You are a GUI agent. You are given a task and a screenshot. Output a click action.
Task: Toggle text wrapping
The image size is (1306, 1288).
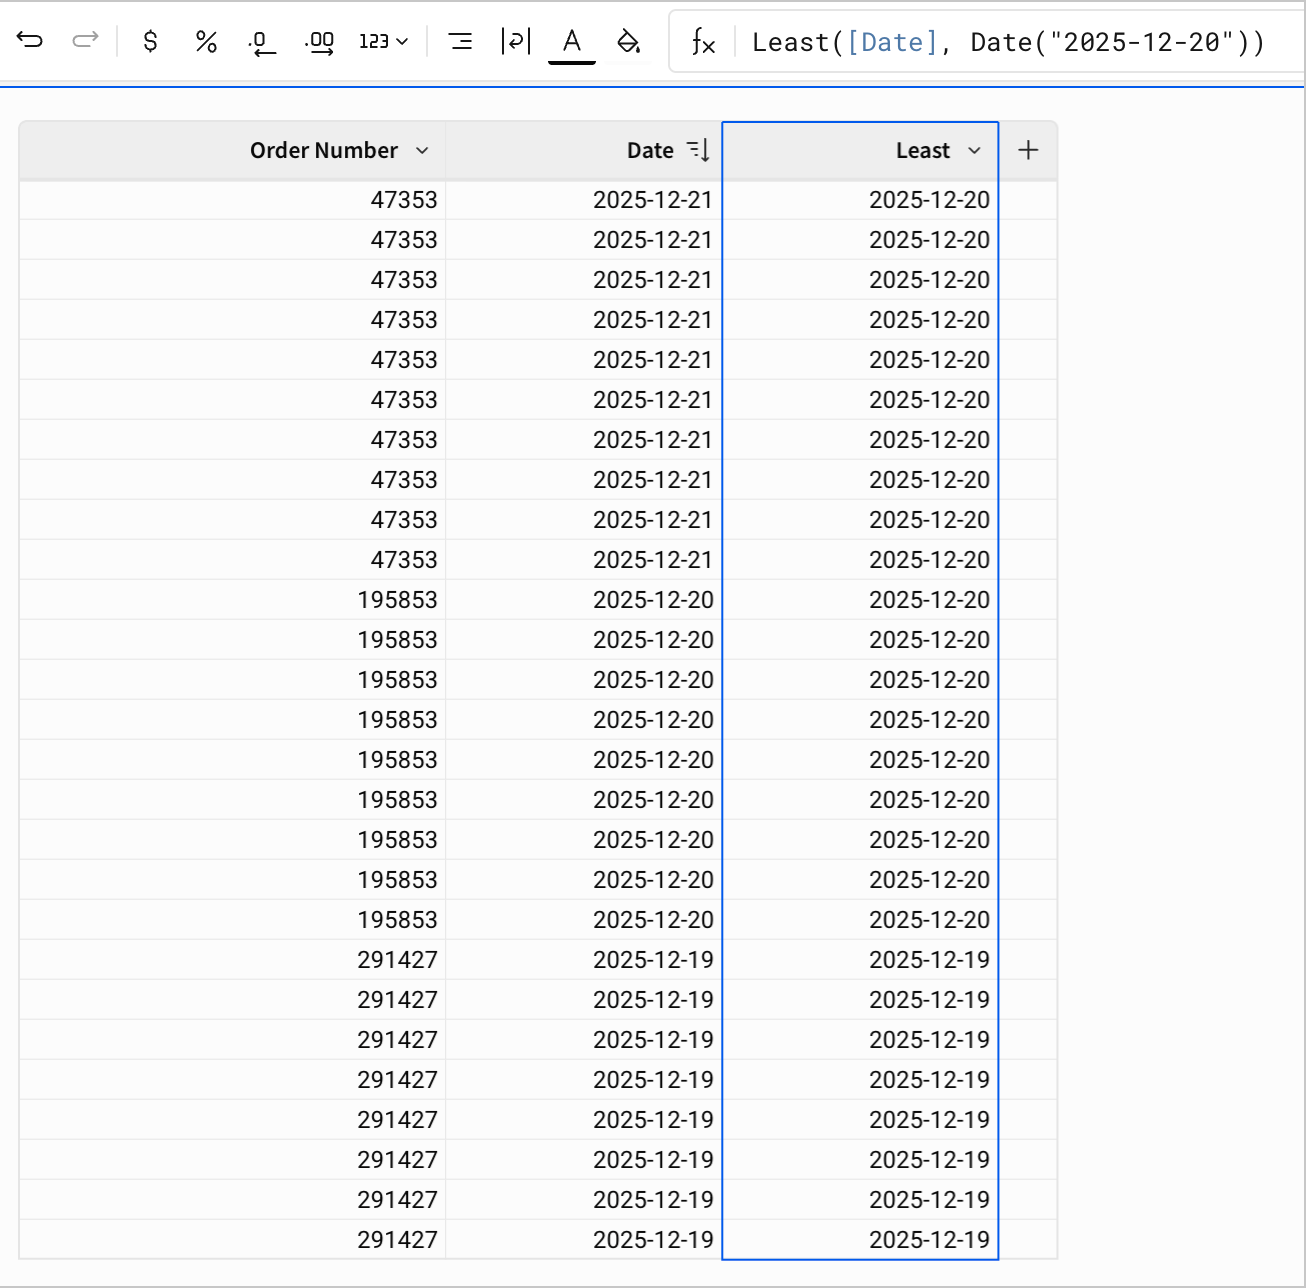coord(516,41)
